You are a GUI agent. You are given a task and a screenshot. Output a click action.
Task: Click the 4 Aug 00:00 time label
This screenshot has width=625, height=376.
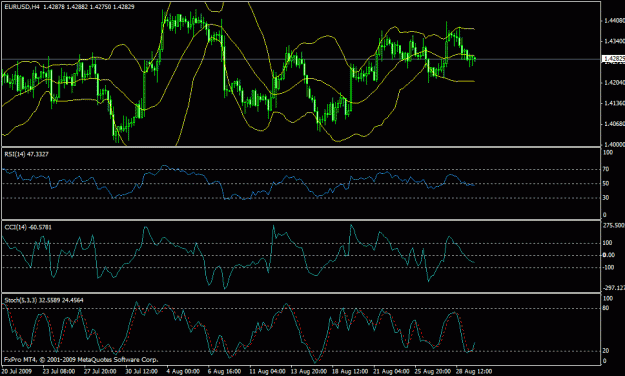pyautogui.click(x=183, y=371)
